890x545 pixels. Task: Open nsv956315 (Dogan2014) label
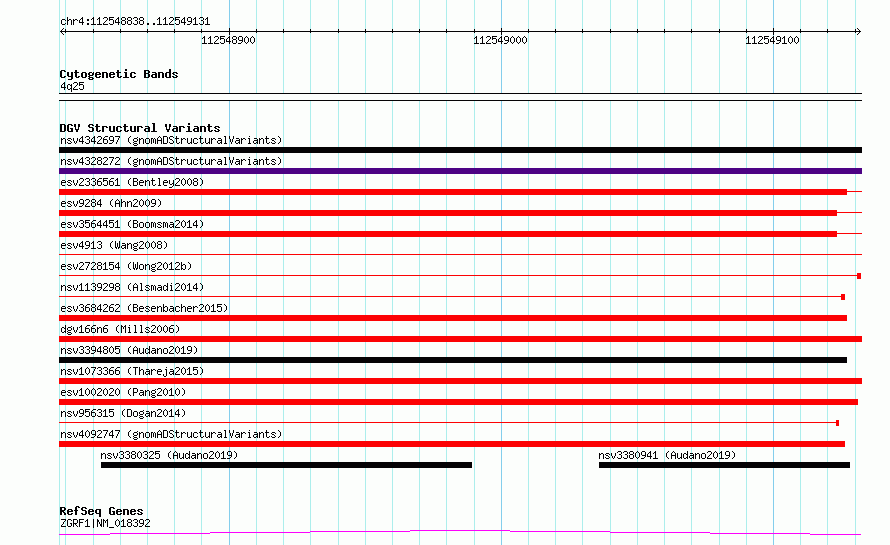tap(123, 413)
